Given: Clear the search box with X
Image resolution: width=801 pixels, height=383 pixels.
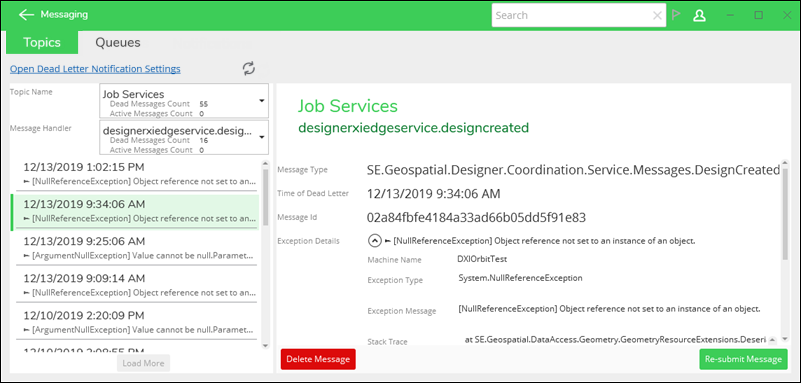Looking at the screenshot, I should point(657,15).
